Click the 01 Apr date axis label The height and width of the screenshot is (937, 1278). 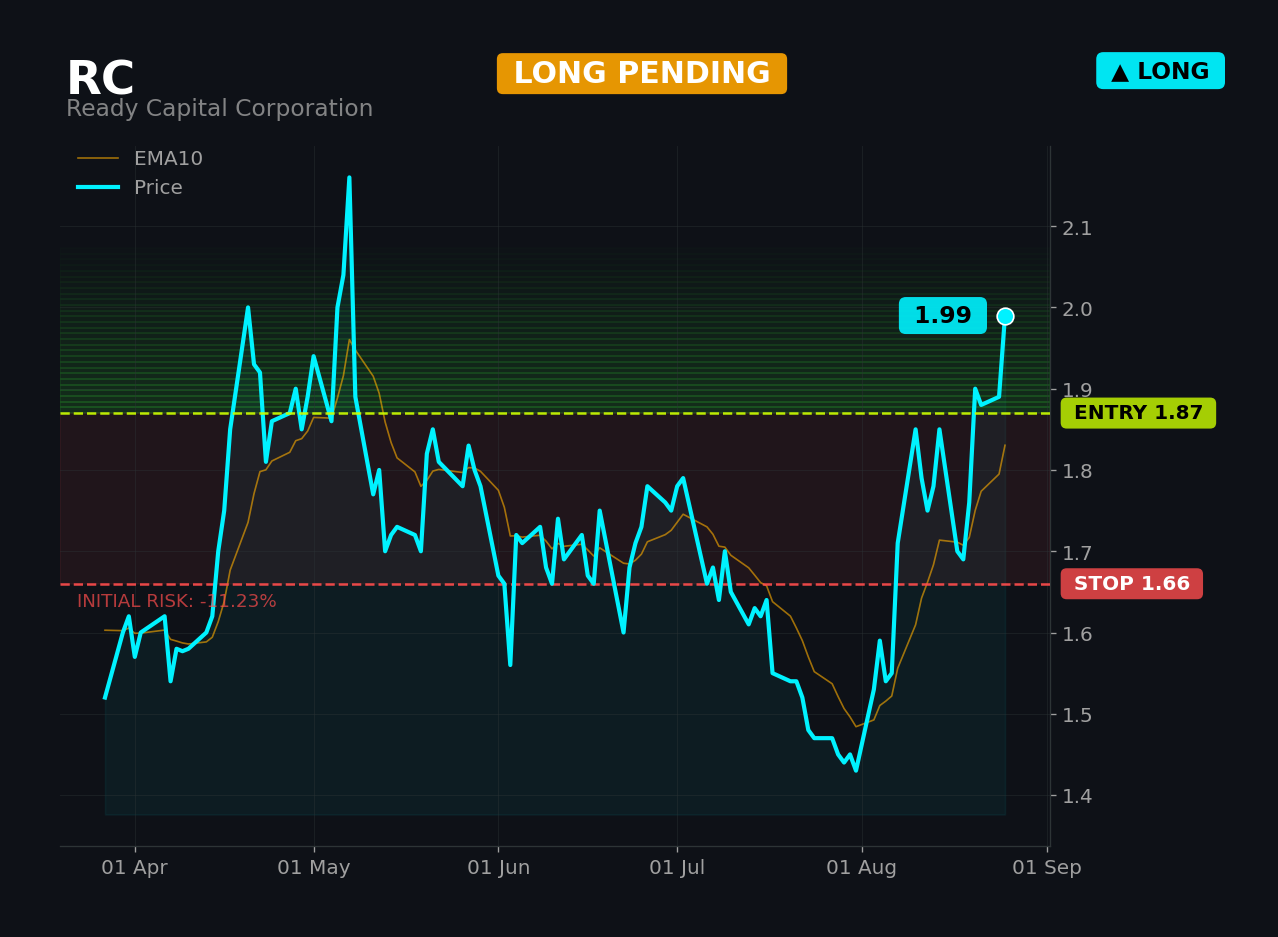click(134, 868)
